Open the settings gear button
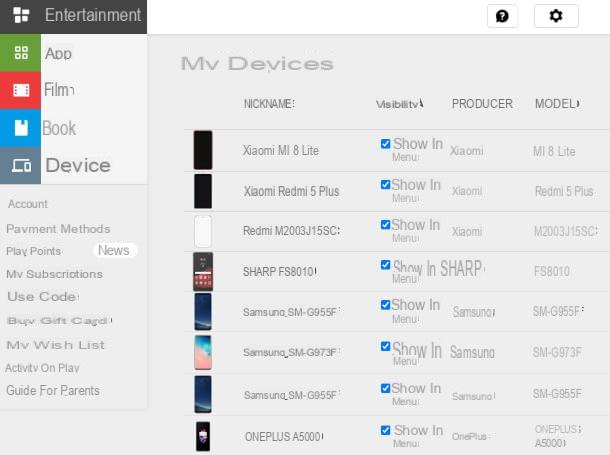 point(556,16)
